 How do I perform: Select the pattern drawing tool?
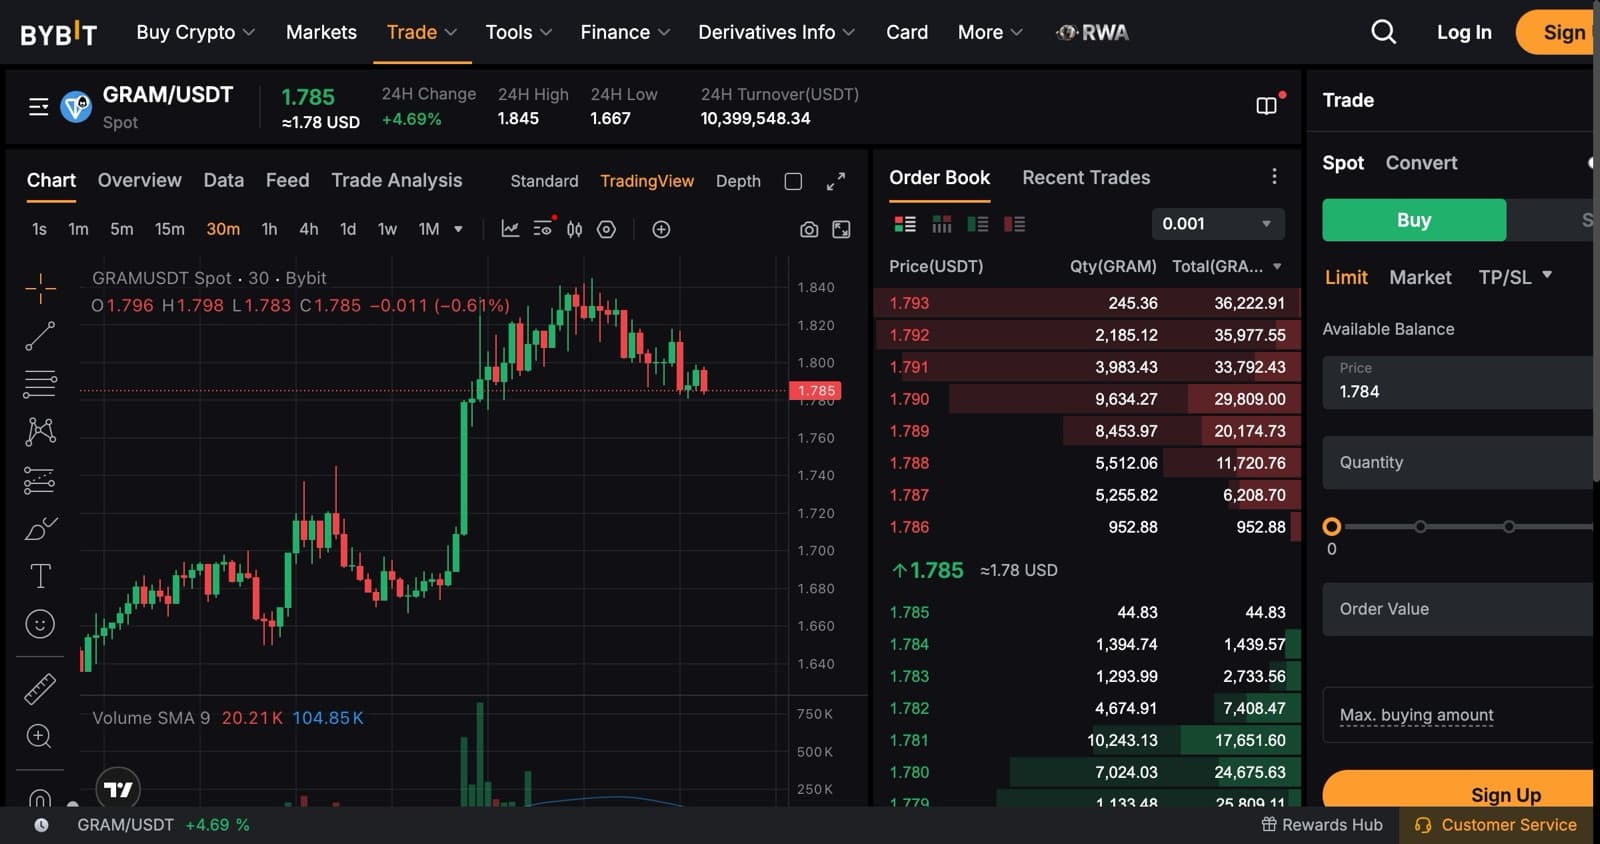40,431
